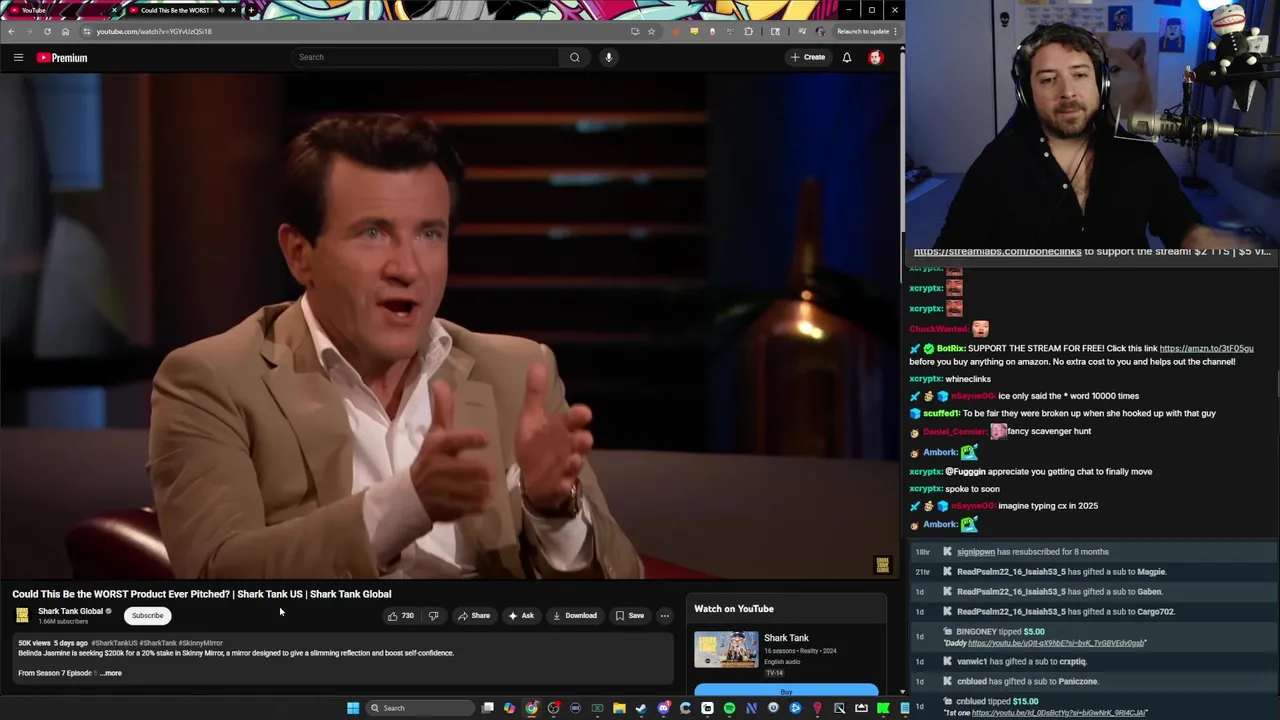Image resolution: width=1280 pixels, height=720 pixels.
Task: Open the YouTube account avatar menu
Action: click(876, 57)
